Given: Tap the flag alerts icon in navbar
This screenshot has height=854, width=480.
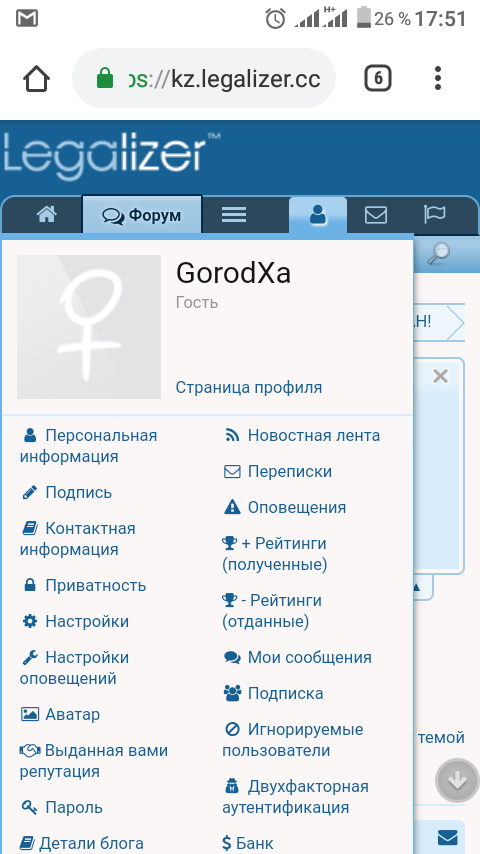Looking at the screenshot, I should [x=434, y=215].
